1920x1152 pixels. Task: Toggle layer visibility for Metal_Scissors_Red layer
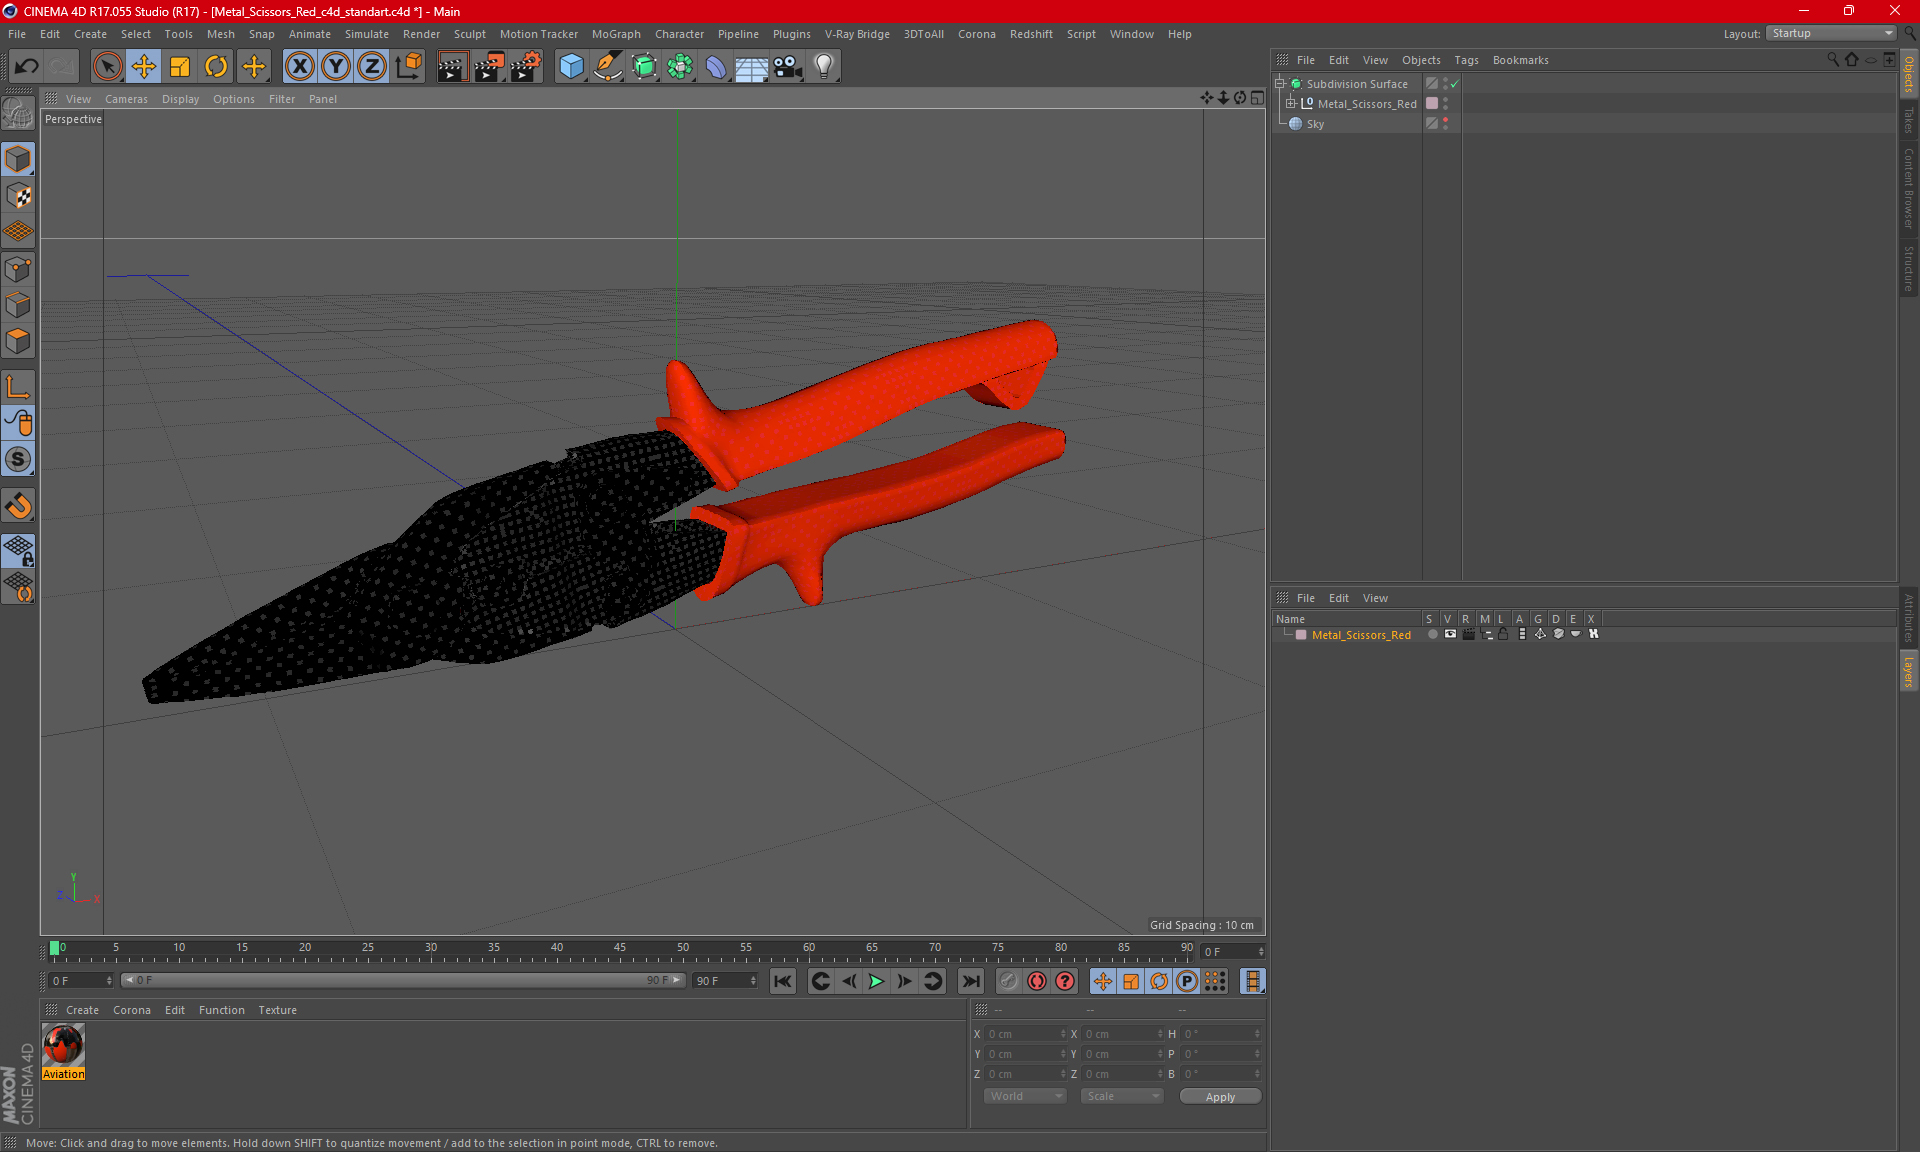click(x=1450, y=634)
